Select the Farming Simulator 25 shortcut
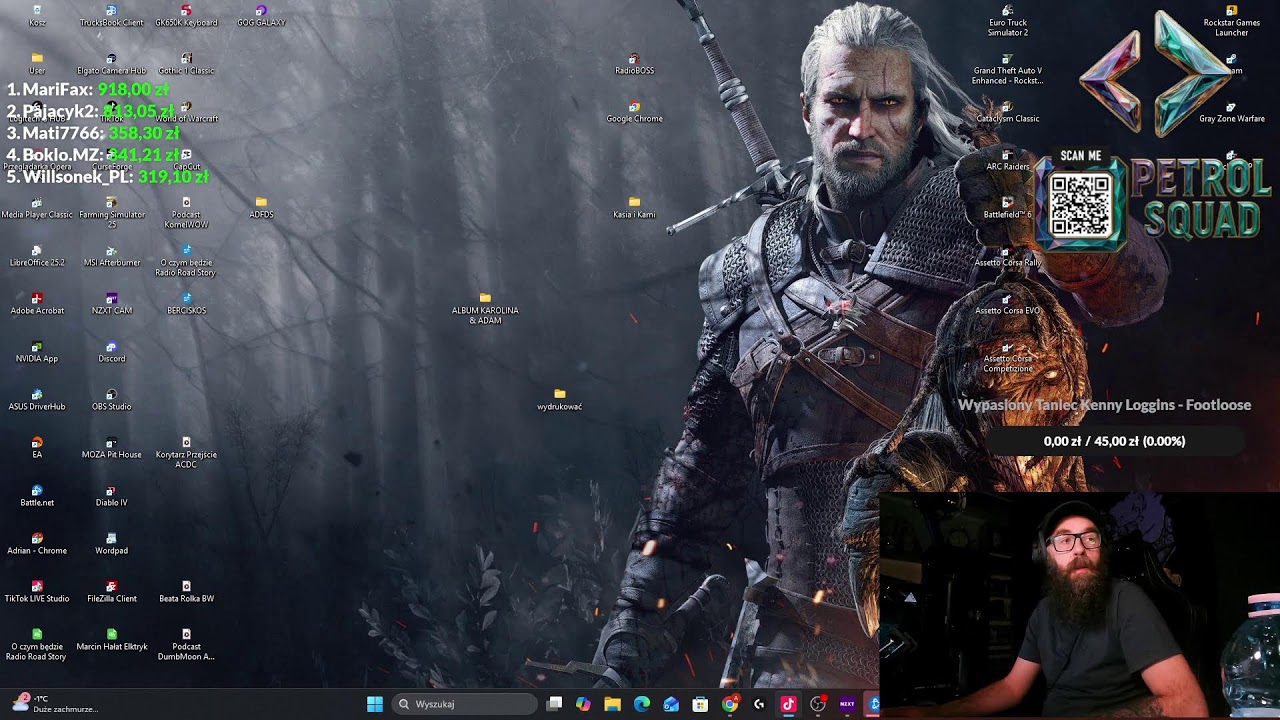 [x=111, y=212]
